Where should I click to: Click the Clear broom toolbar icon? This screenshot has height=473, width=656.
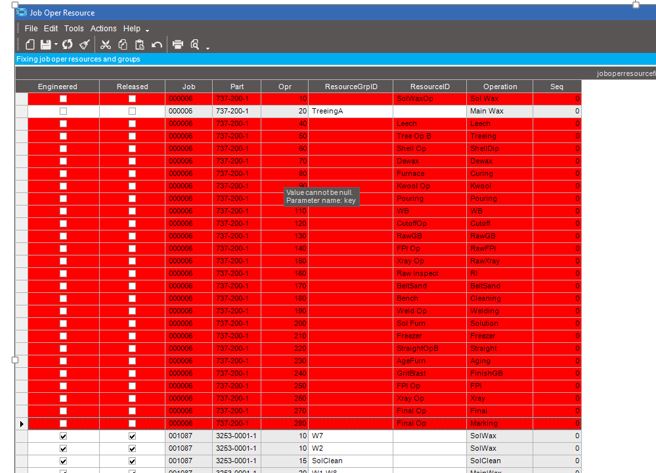(x=85, y=44)
